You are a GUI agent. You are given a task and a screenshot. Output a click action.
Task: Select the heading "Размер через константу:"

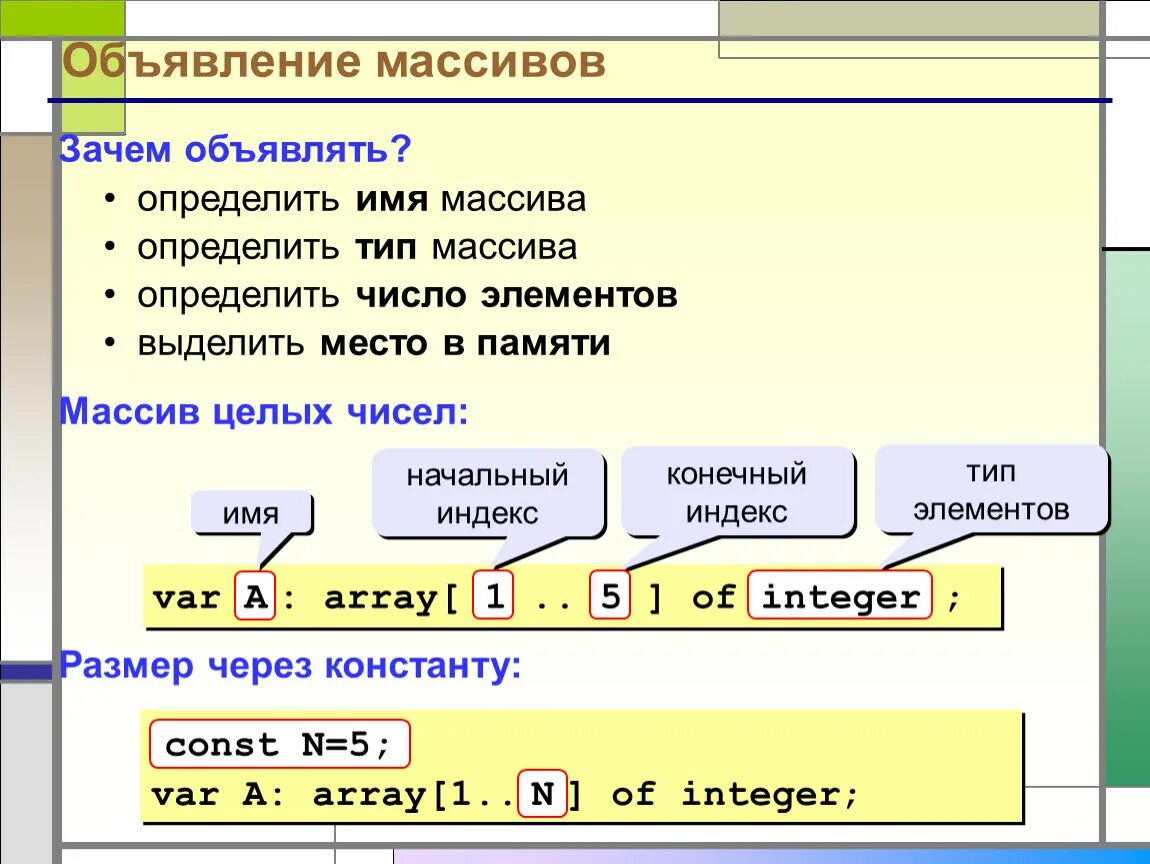click(x=290, y=666)
